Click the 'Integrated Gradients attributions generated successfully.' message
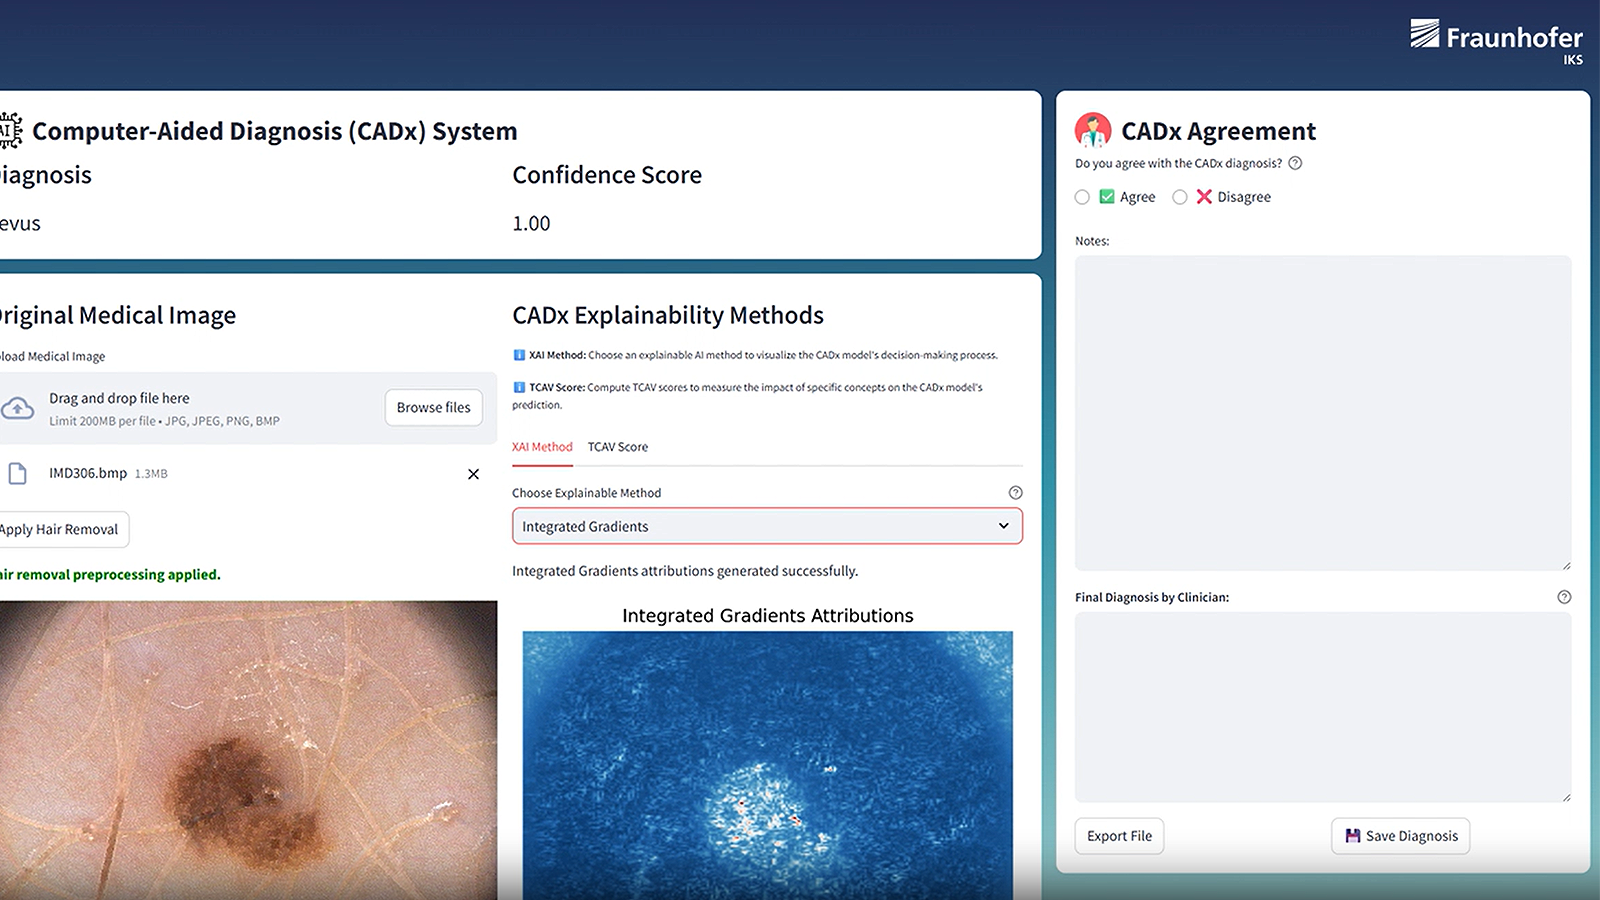1600x900 pixels. pos(685,571)
